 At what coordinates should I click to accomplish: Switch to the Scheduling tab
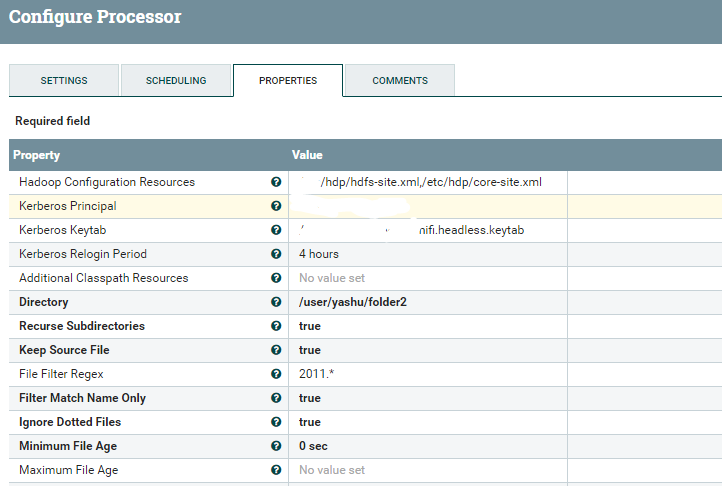176,81
